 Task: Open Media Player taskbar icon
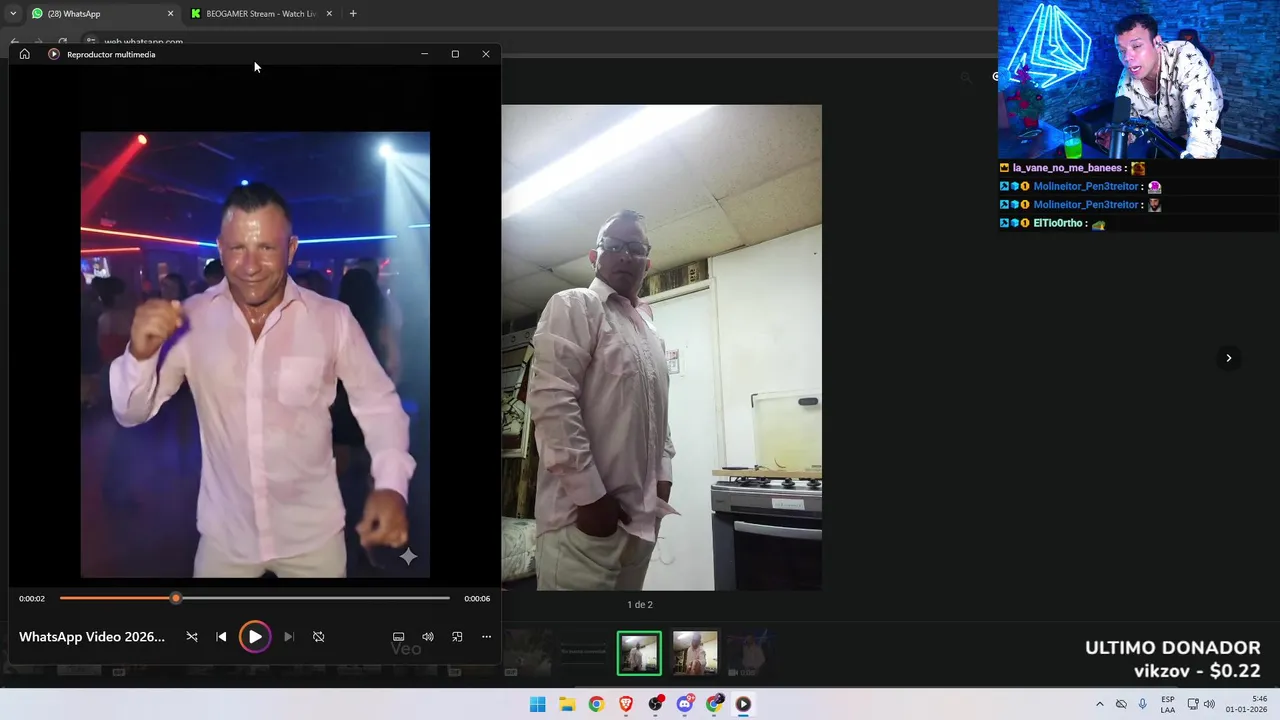pos(743,704)
